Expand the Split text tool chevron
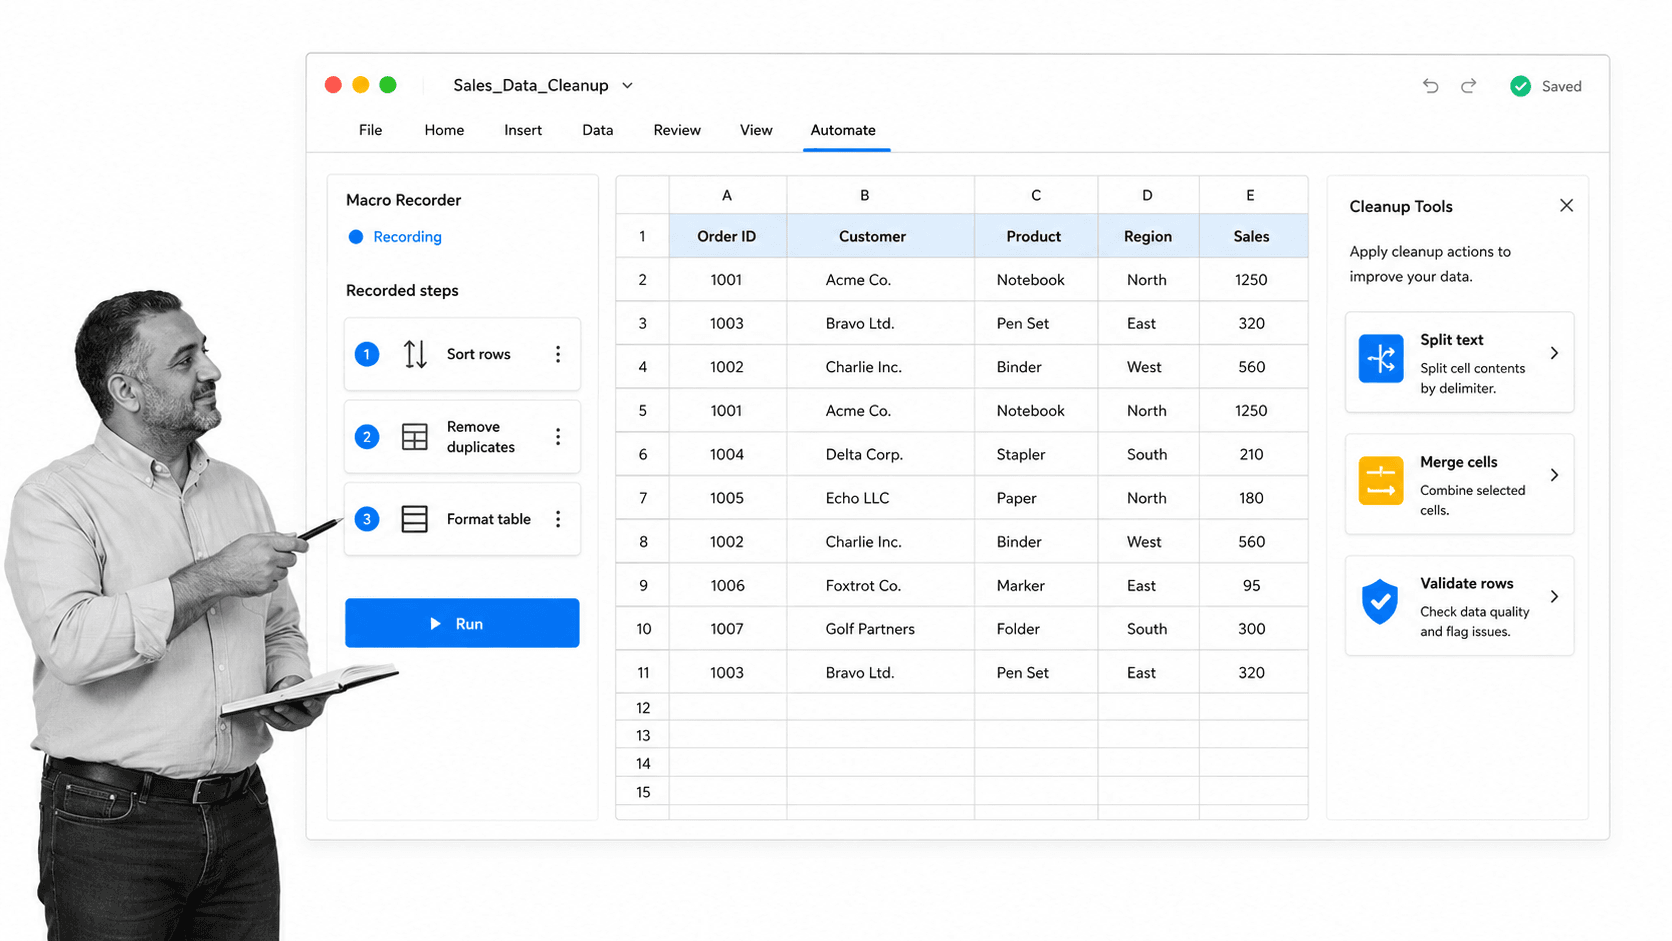This screenshot has width=1672, height=941. point(1554,353)
